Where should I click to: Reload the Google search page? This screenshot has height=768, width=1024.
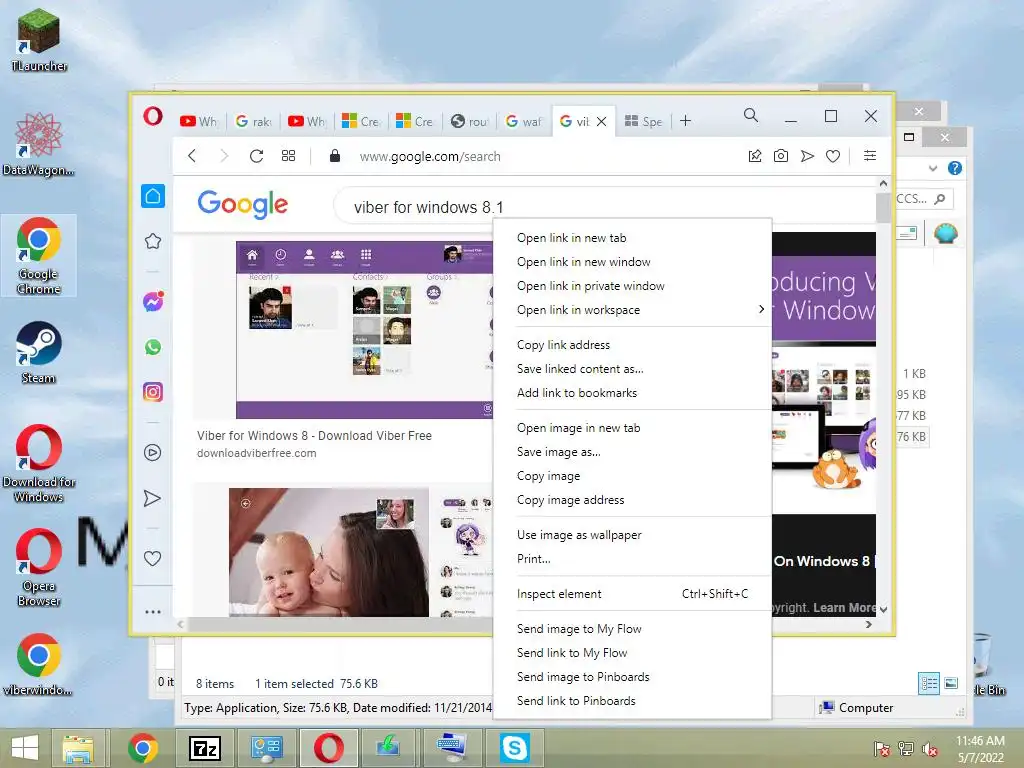tap(256, 156)
